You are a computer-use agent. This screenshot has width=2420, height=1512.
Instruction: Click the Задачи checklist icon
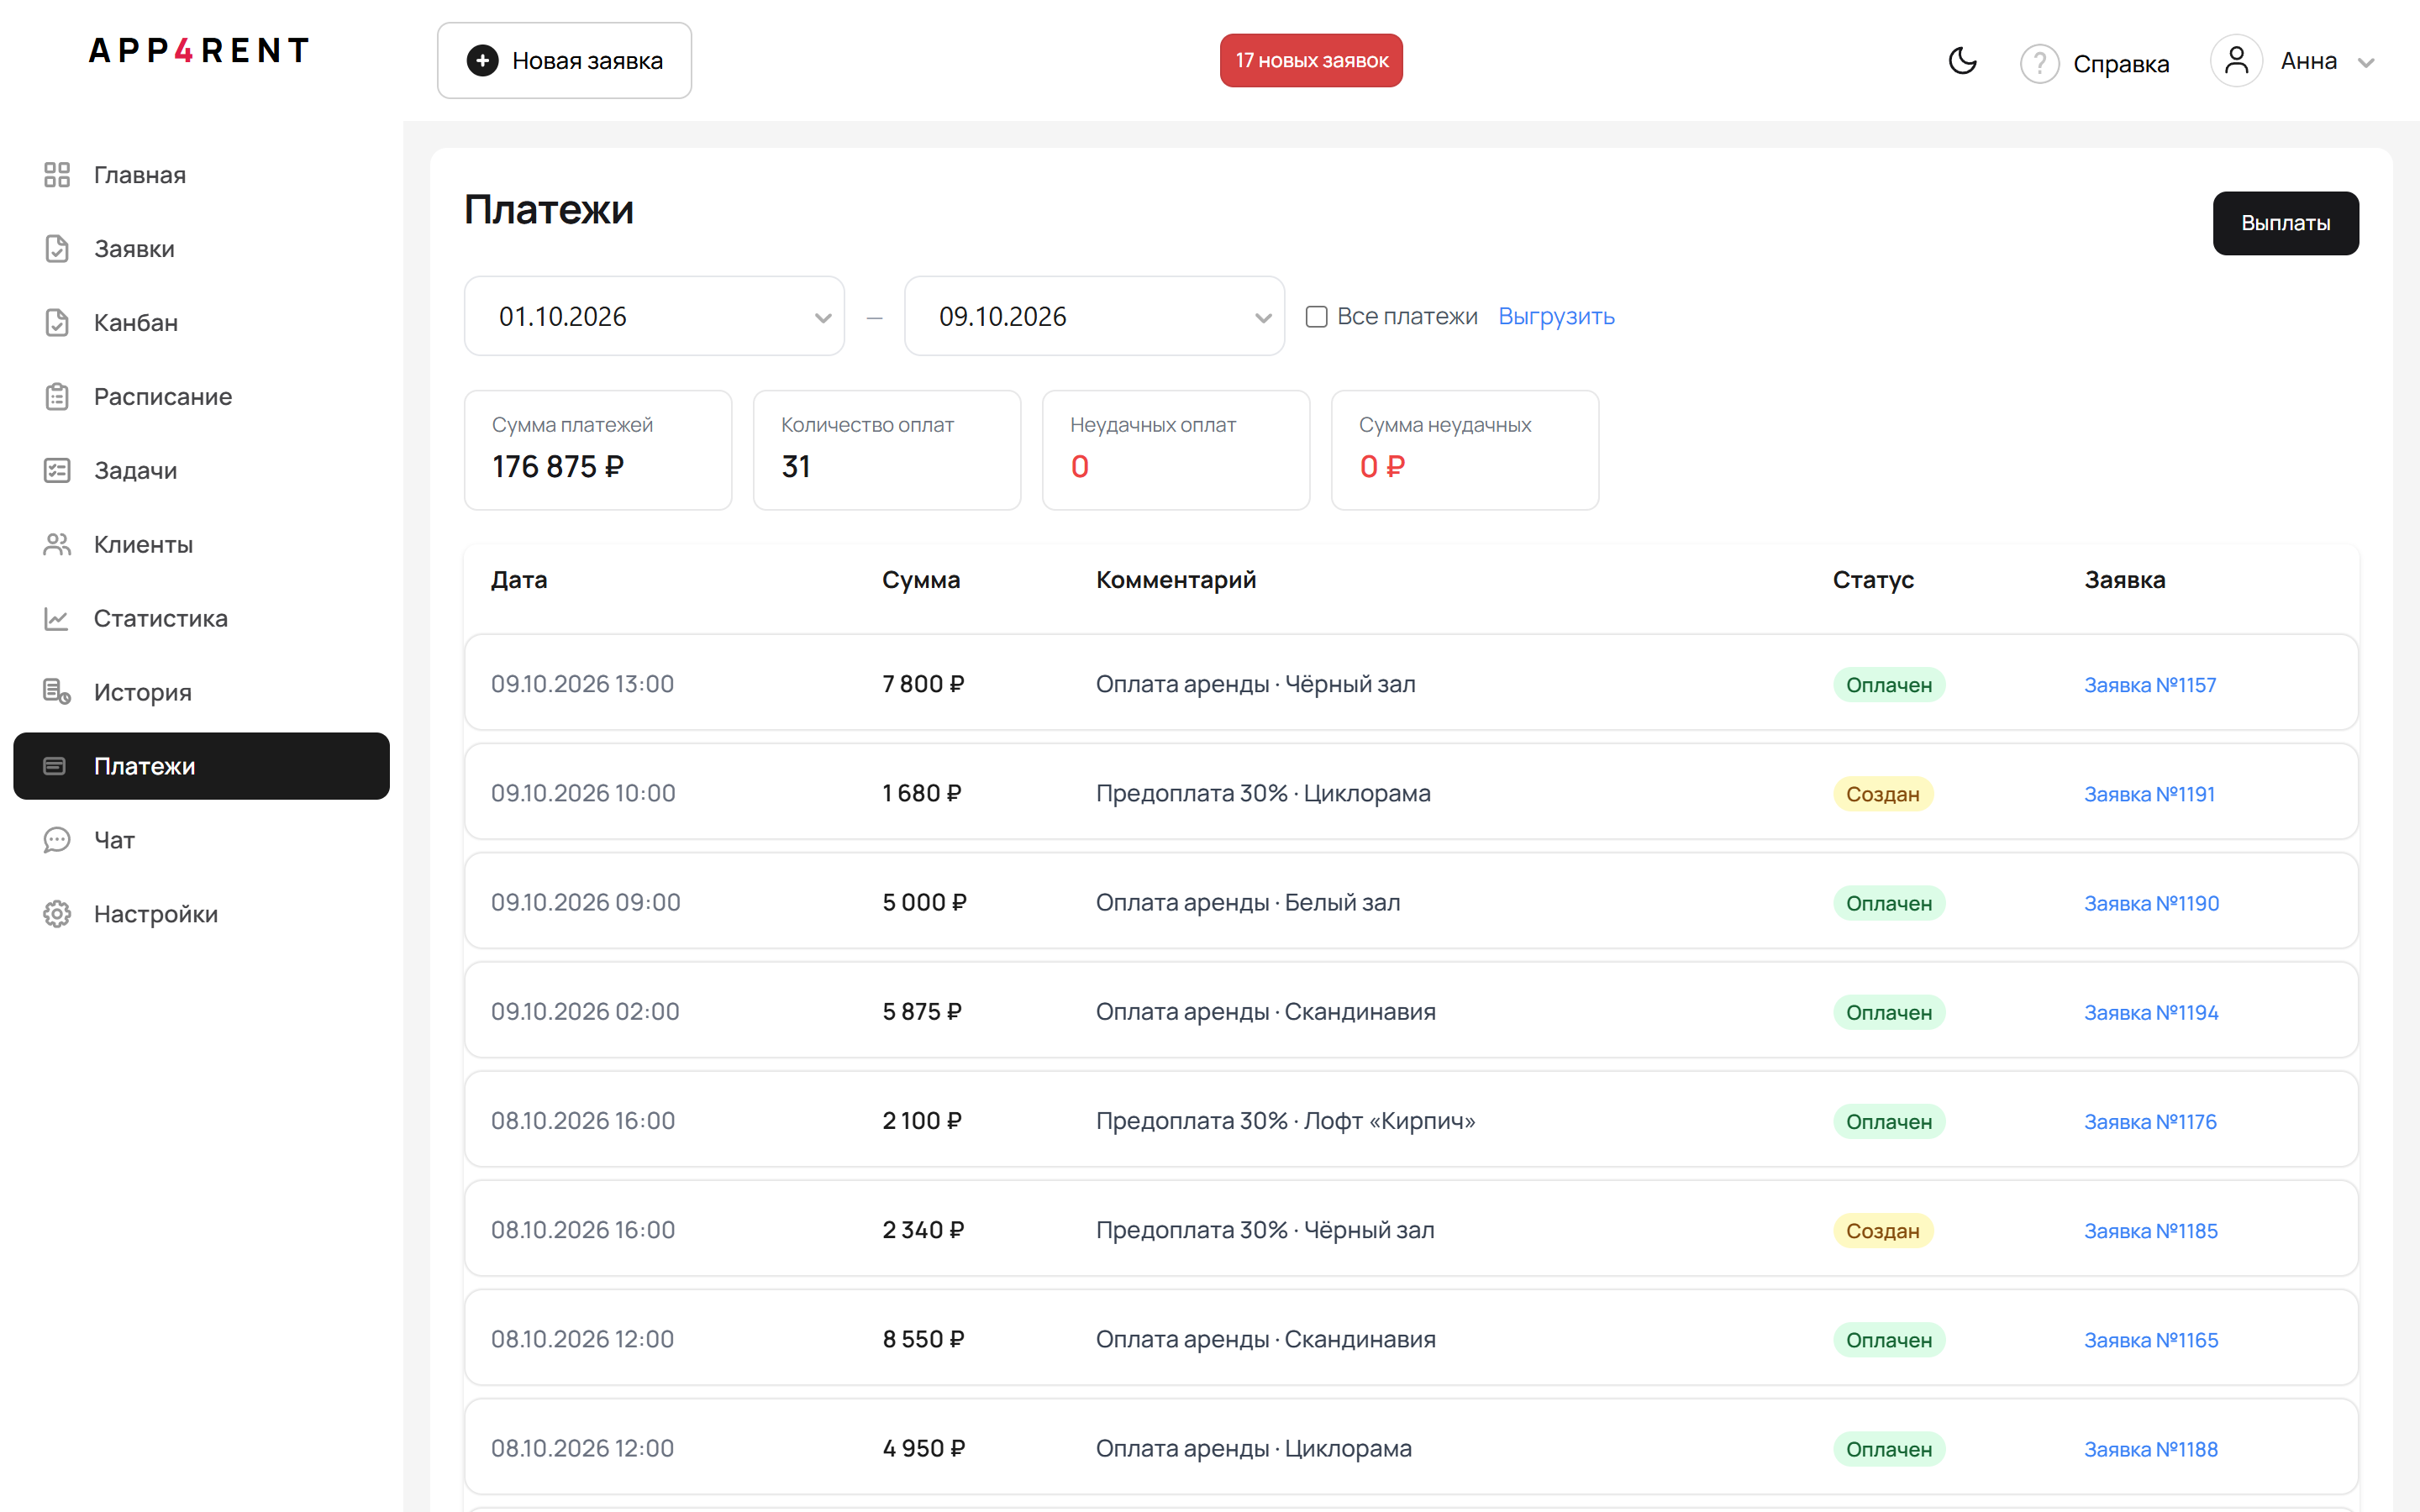57,471
